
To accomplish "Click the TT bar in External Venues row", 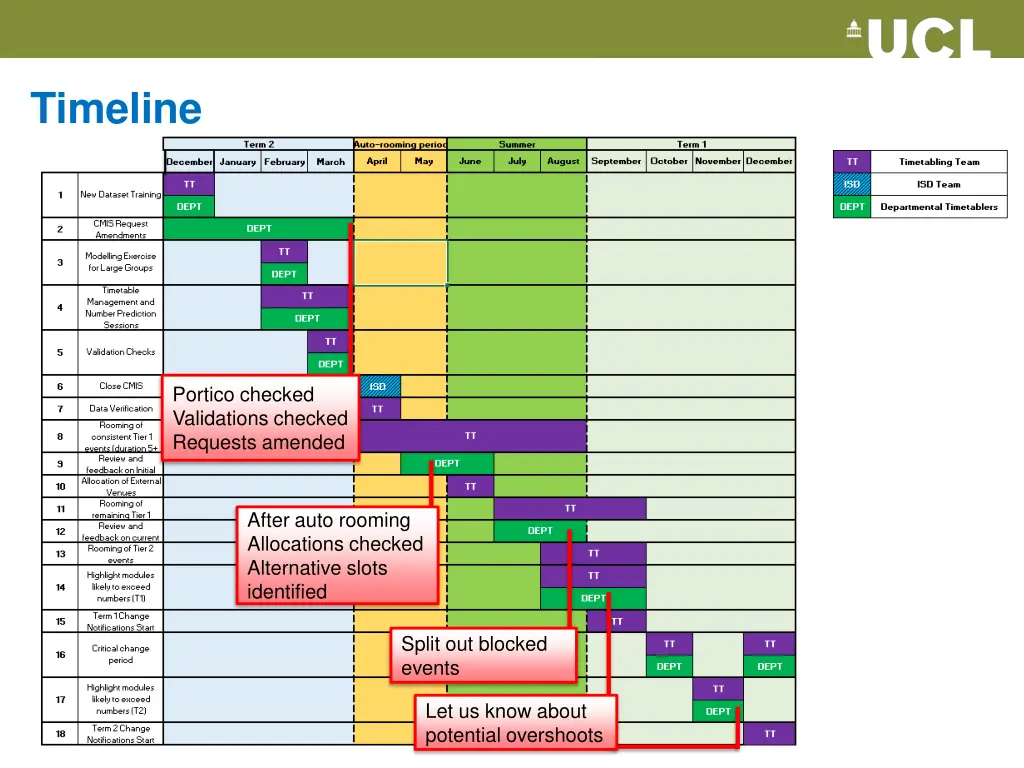I will pyautogui.click(x=470, y=487).
